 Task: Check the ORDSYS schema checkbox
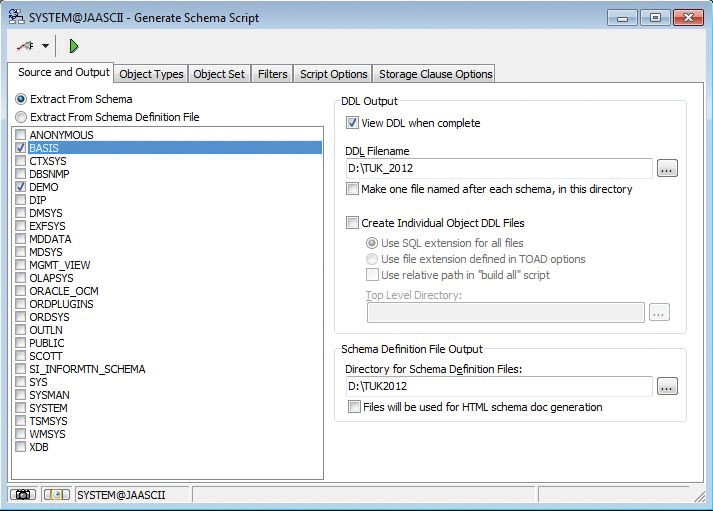20,317
